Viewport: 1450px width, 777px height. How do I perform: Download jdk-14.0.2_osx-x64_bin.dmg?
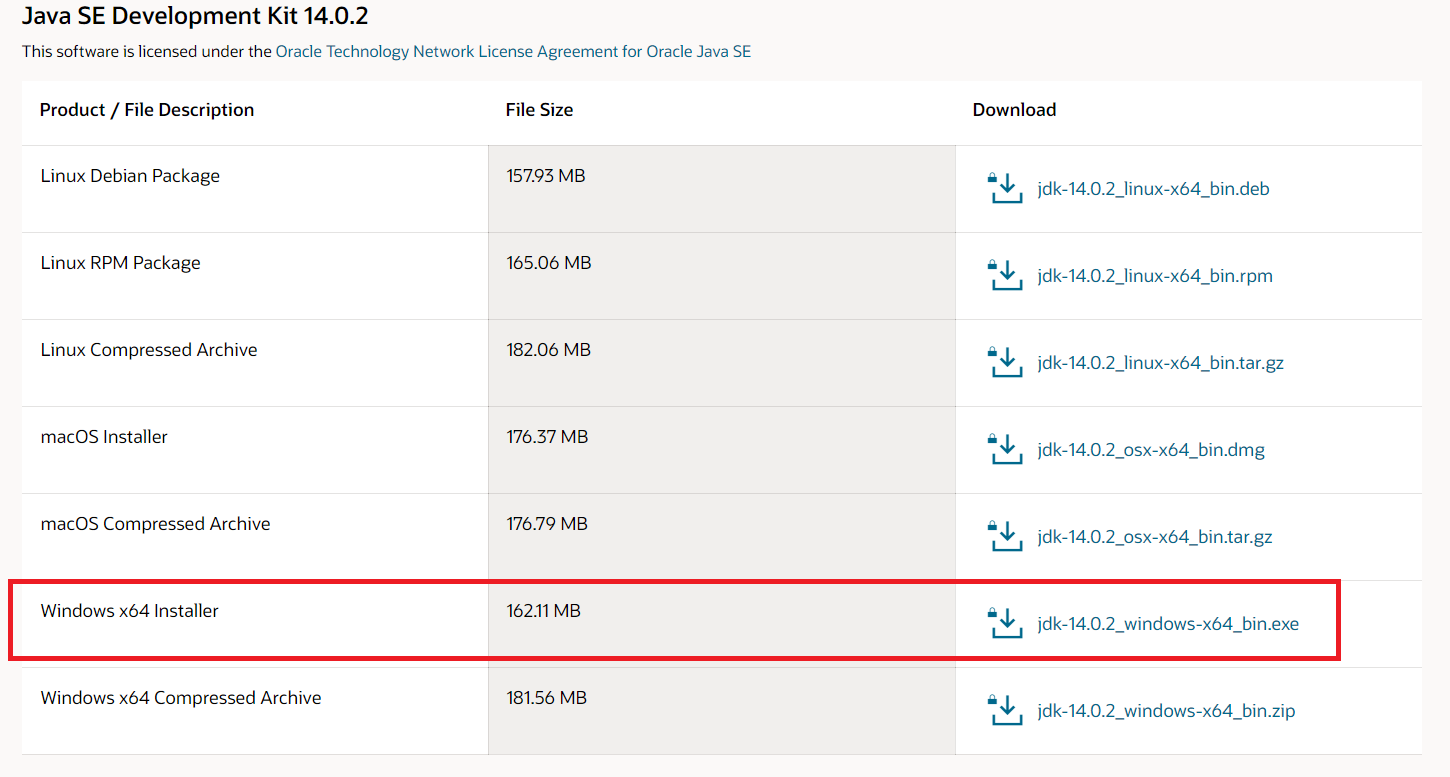click(x=1151, y=450)
